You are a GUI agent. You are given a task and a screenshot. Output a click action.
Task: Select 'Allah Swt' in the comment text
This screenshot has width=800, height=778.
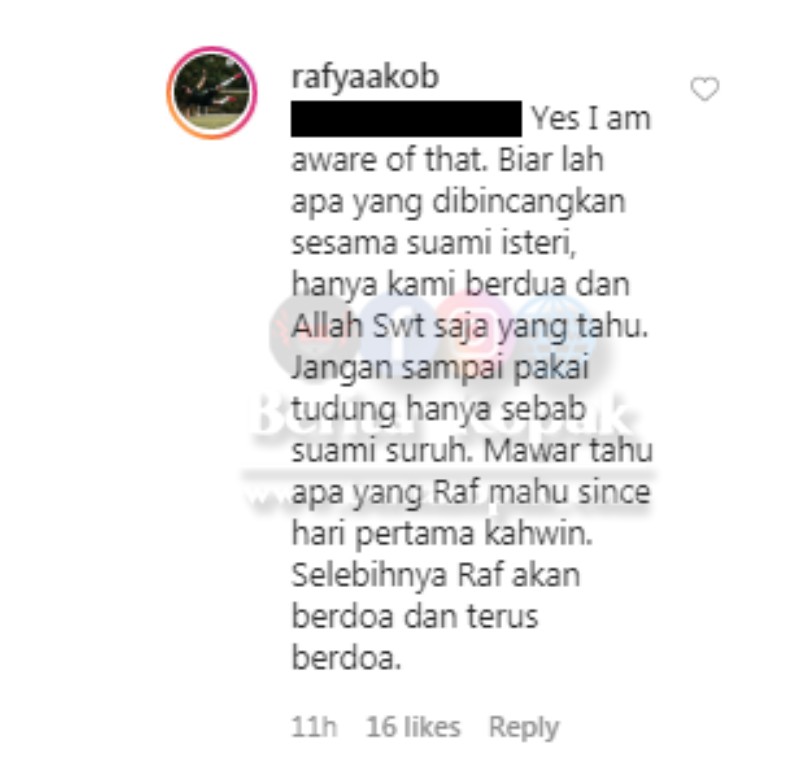click(x=353, y=325)
